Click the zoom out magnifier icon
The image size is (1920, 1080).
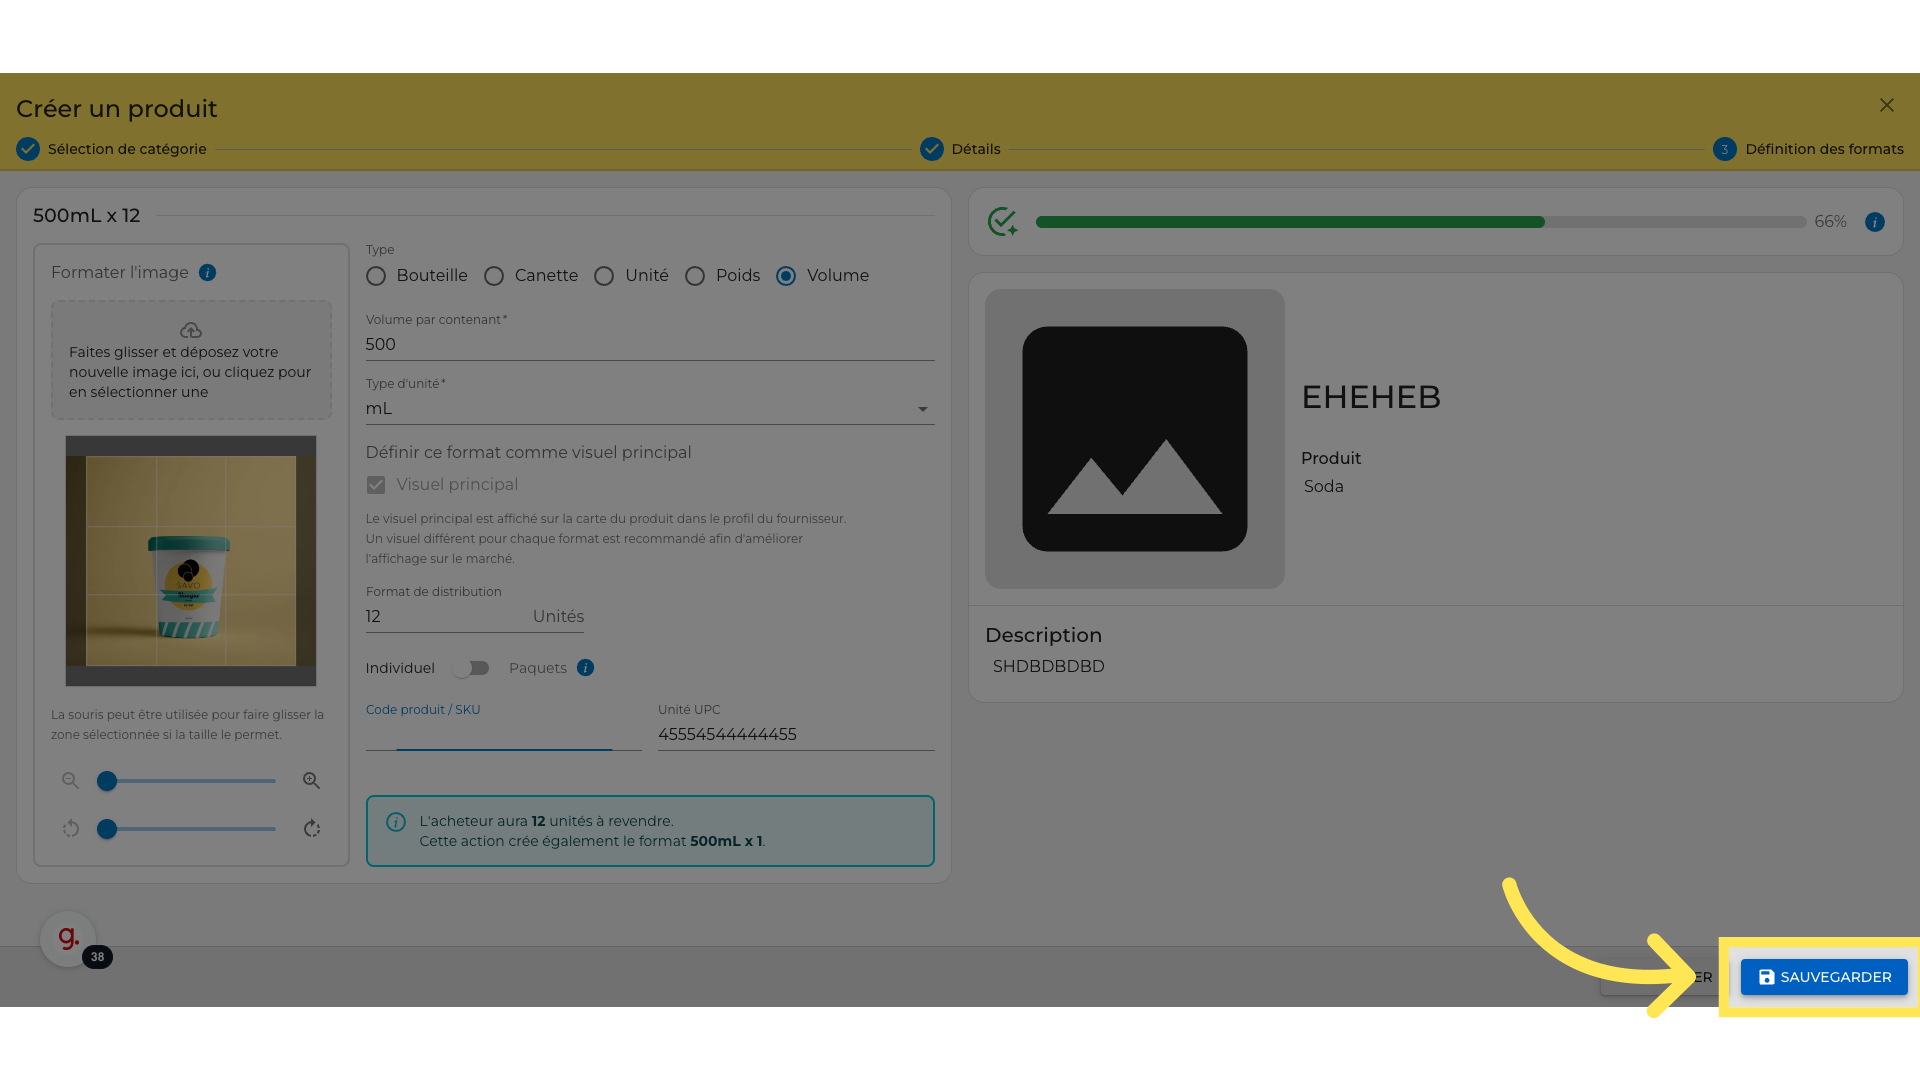[x=70, y=780]
